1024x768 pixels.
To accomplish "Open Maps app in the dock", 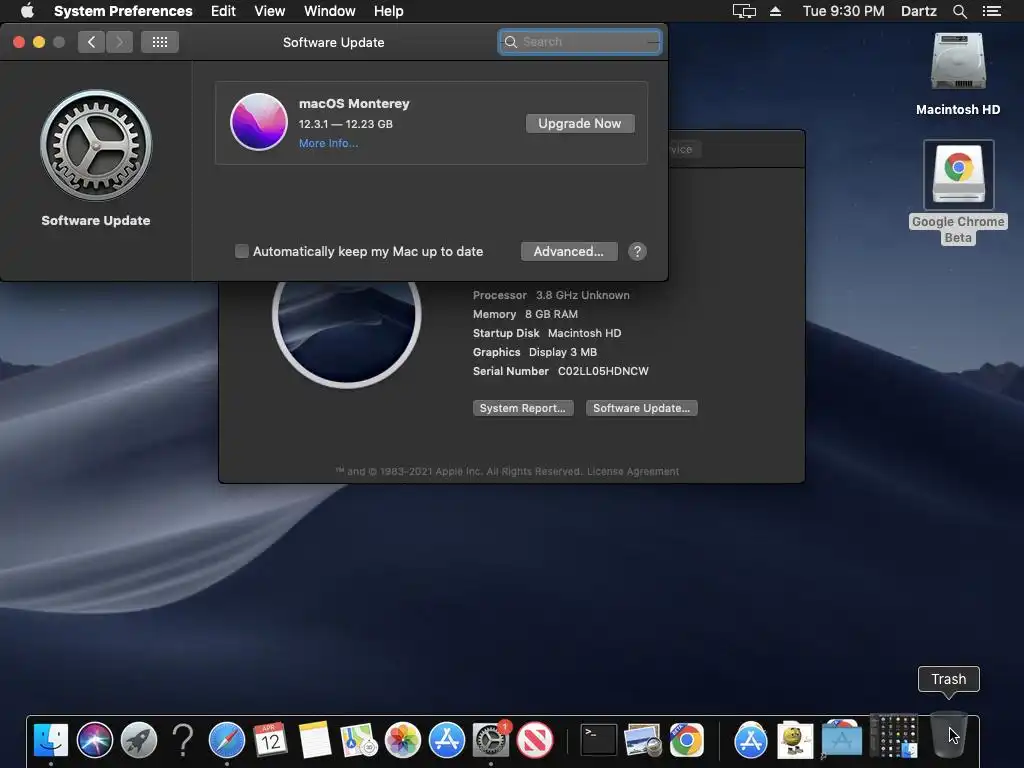I will point(359,740).
